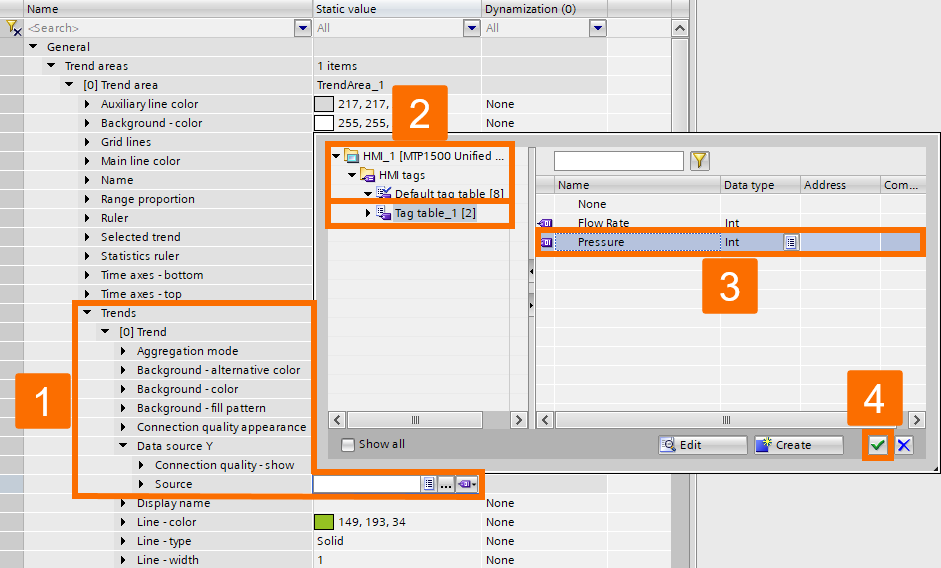Expand the Grid lines property
Image resolution: width=941 pixels, height=568 pixels.
click(88, 142)
